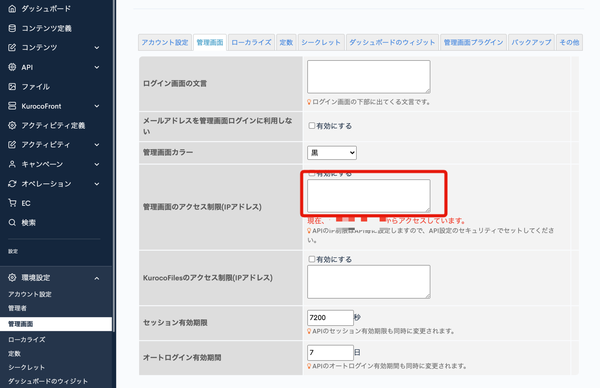The image size is (600, 388).
Task: Click the 環境設定 gear icon
Action: [12, 277]
